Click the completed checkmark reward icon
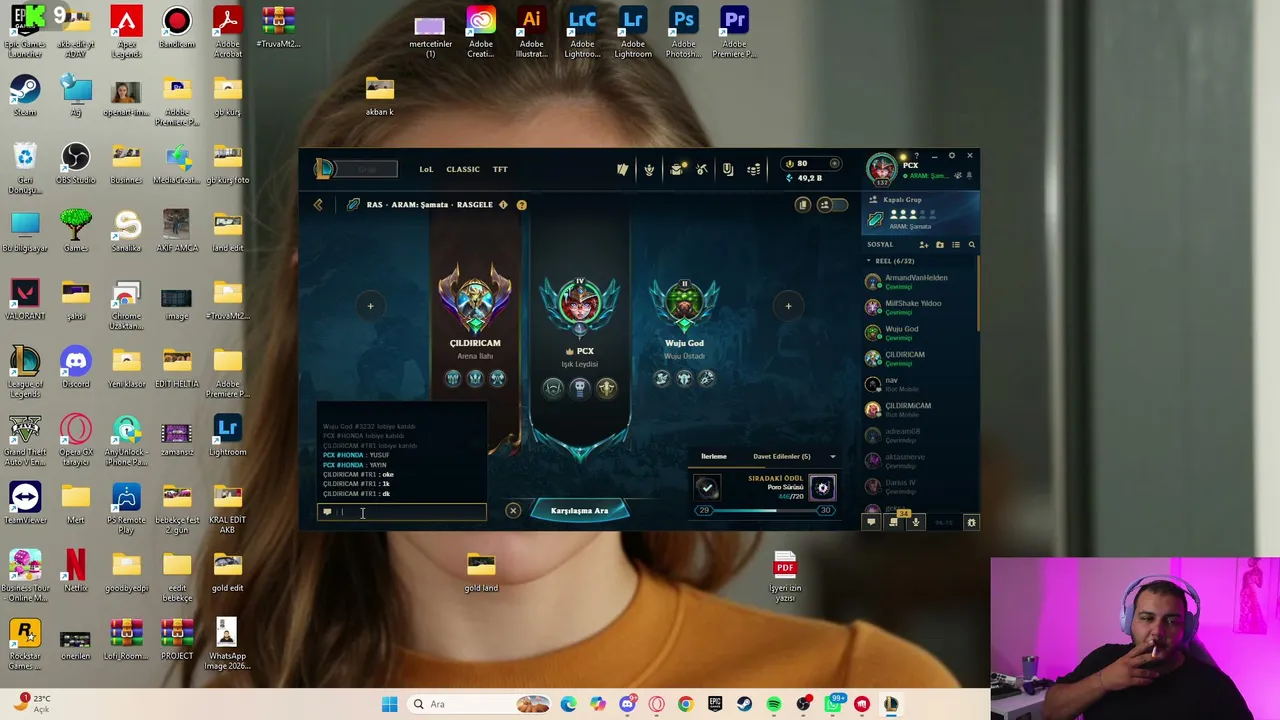The height and width of the screenshot is (720, 1280). coord(707,488)
